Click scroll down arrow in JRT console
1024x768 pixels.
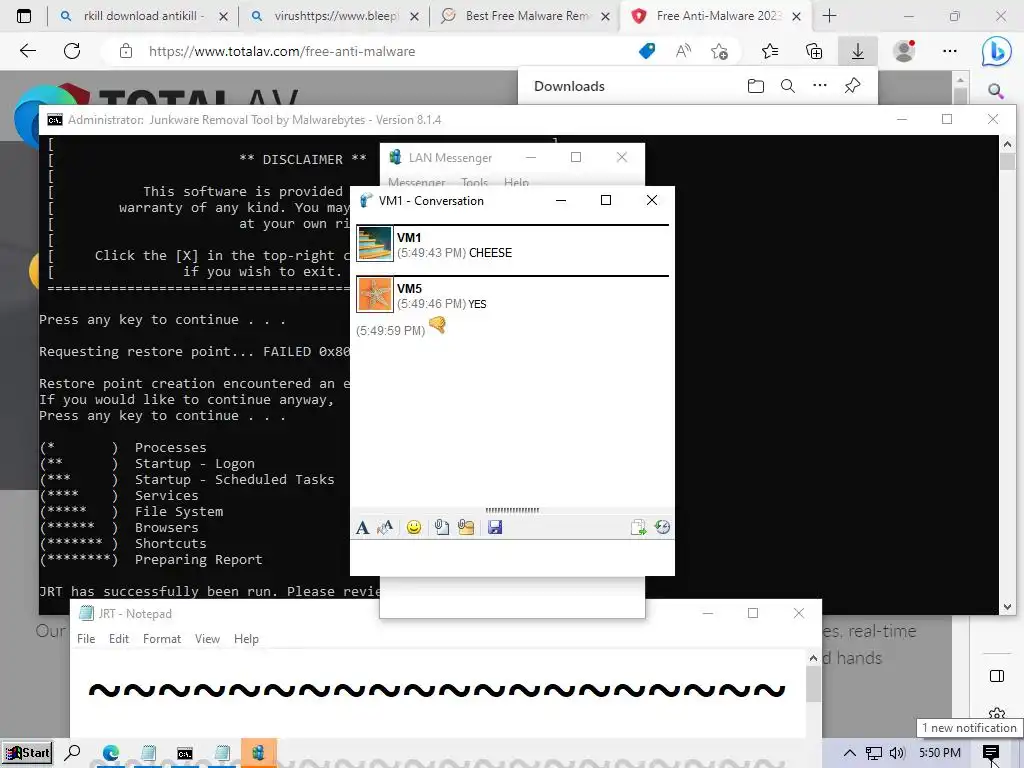coord(1007,607)
